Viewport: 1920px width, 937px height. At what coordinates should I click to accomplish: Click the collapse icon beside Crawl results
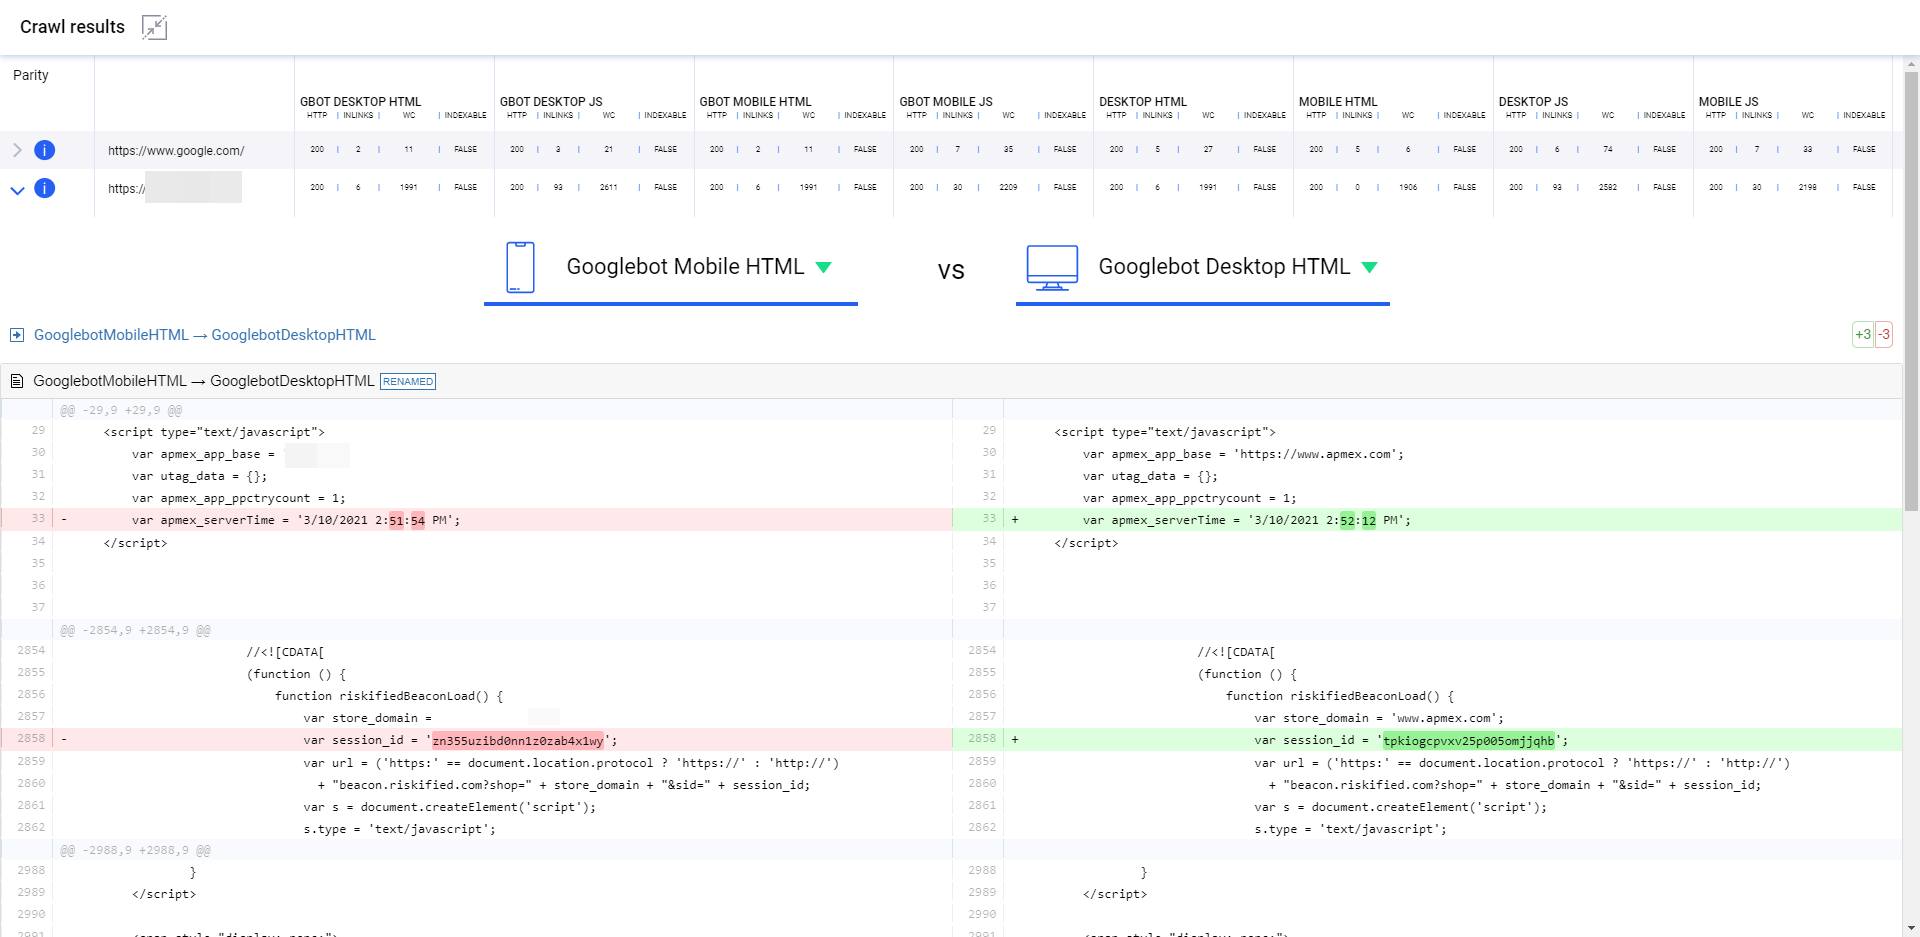click(154, 27)
